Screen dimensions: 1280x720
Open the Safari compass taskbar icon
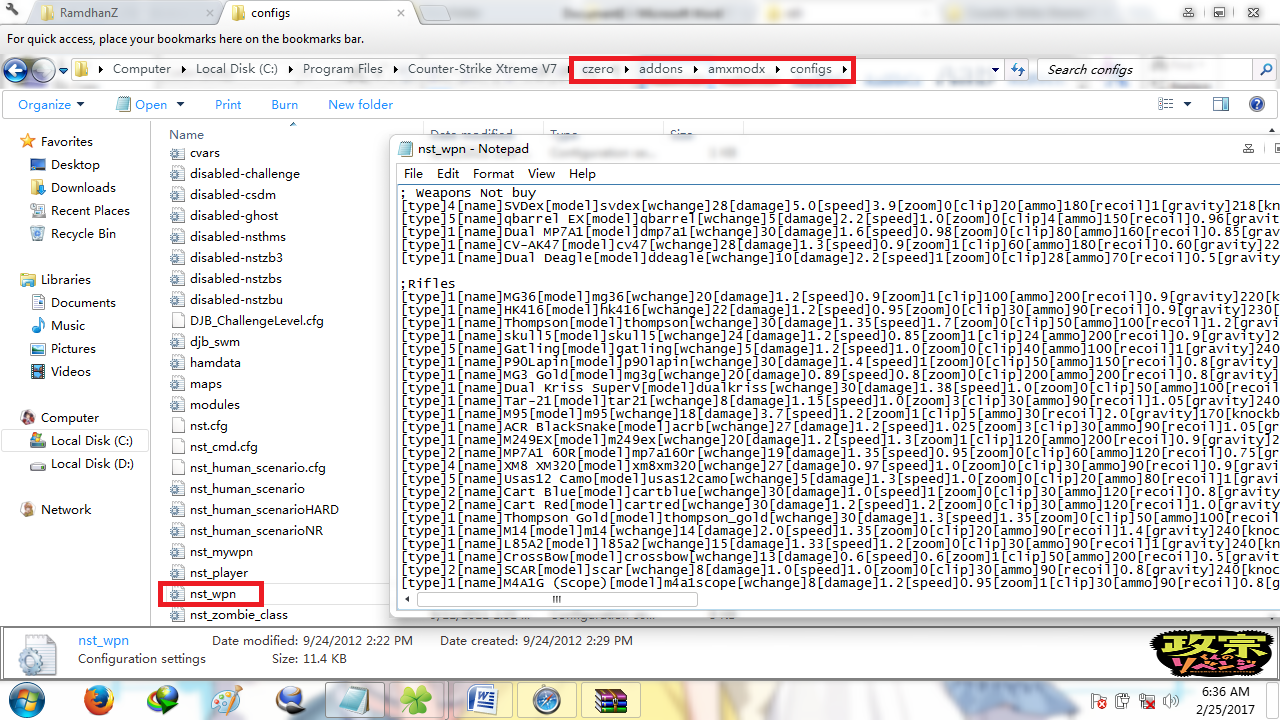point(546,698)
